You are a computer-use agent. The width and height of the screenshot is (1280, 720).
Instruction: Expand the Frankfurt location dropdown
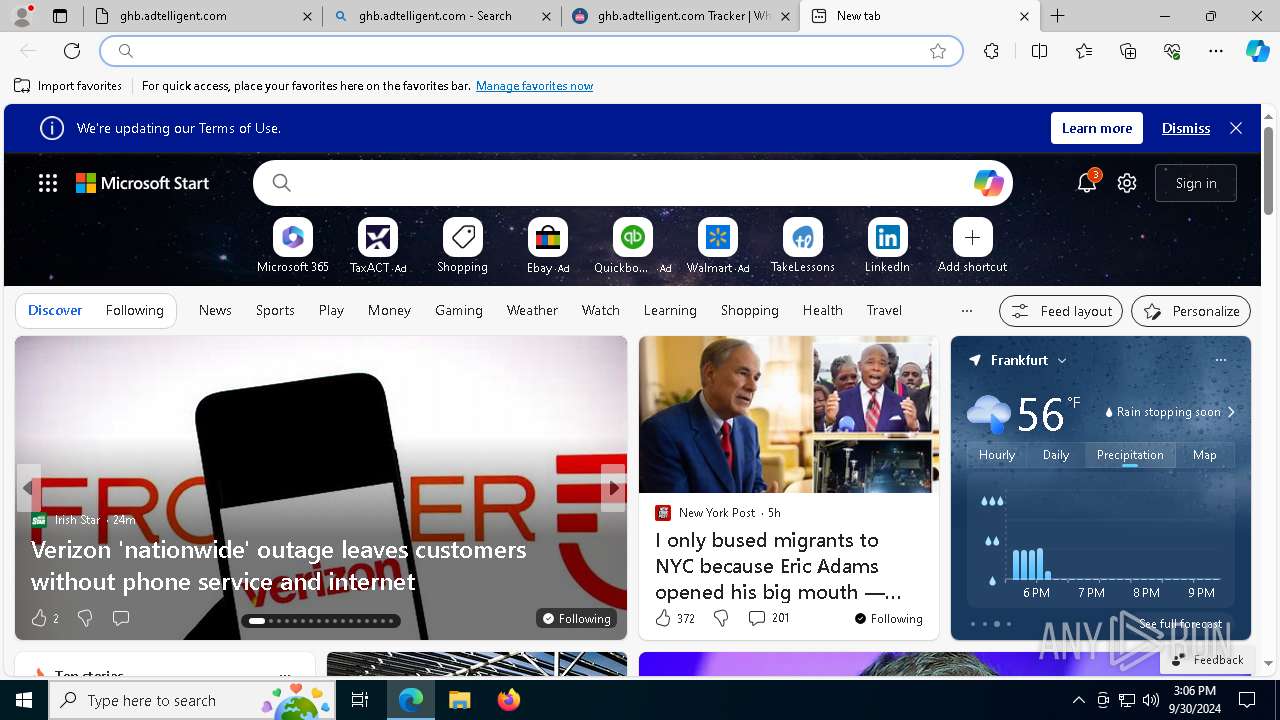point(1062,360)
